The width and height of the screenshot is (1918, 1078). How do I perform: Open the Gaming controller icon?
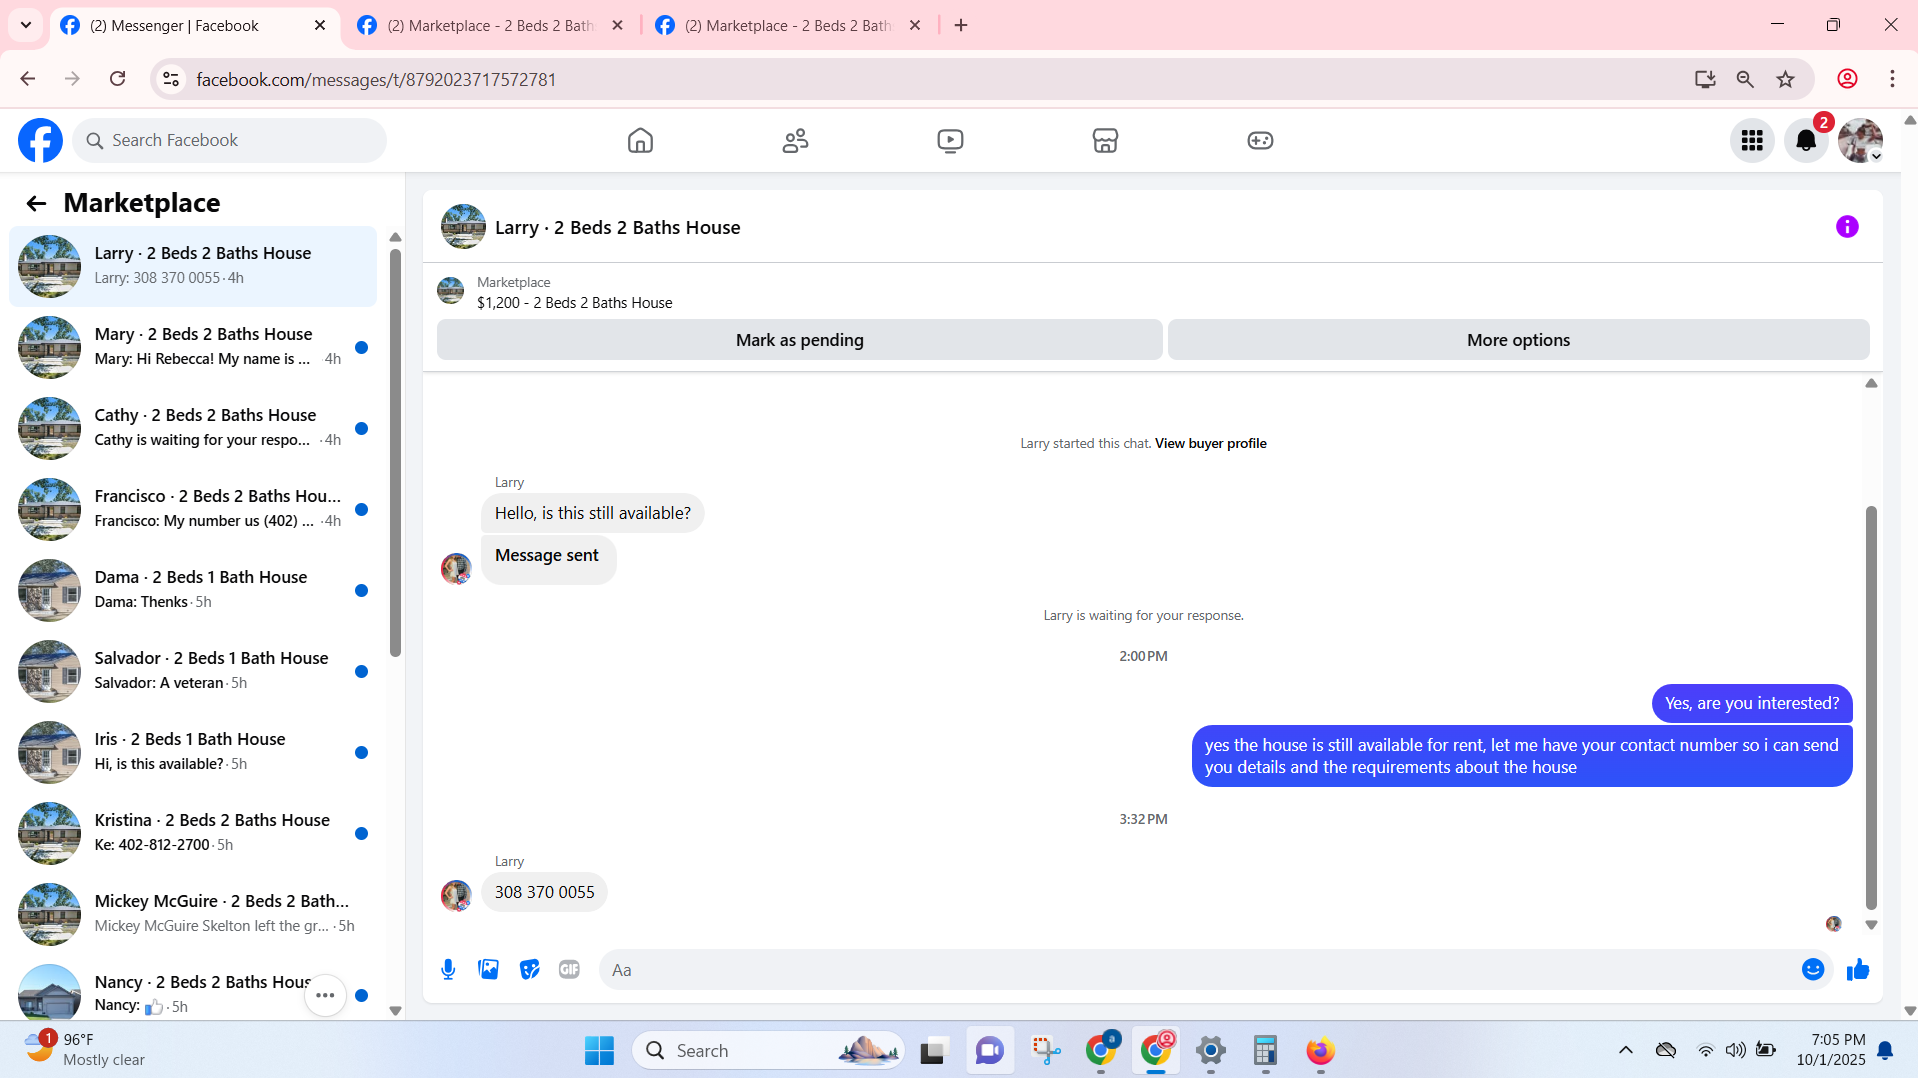tap(1260, 141)
